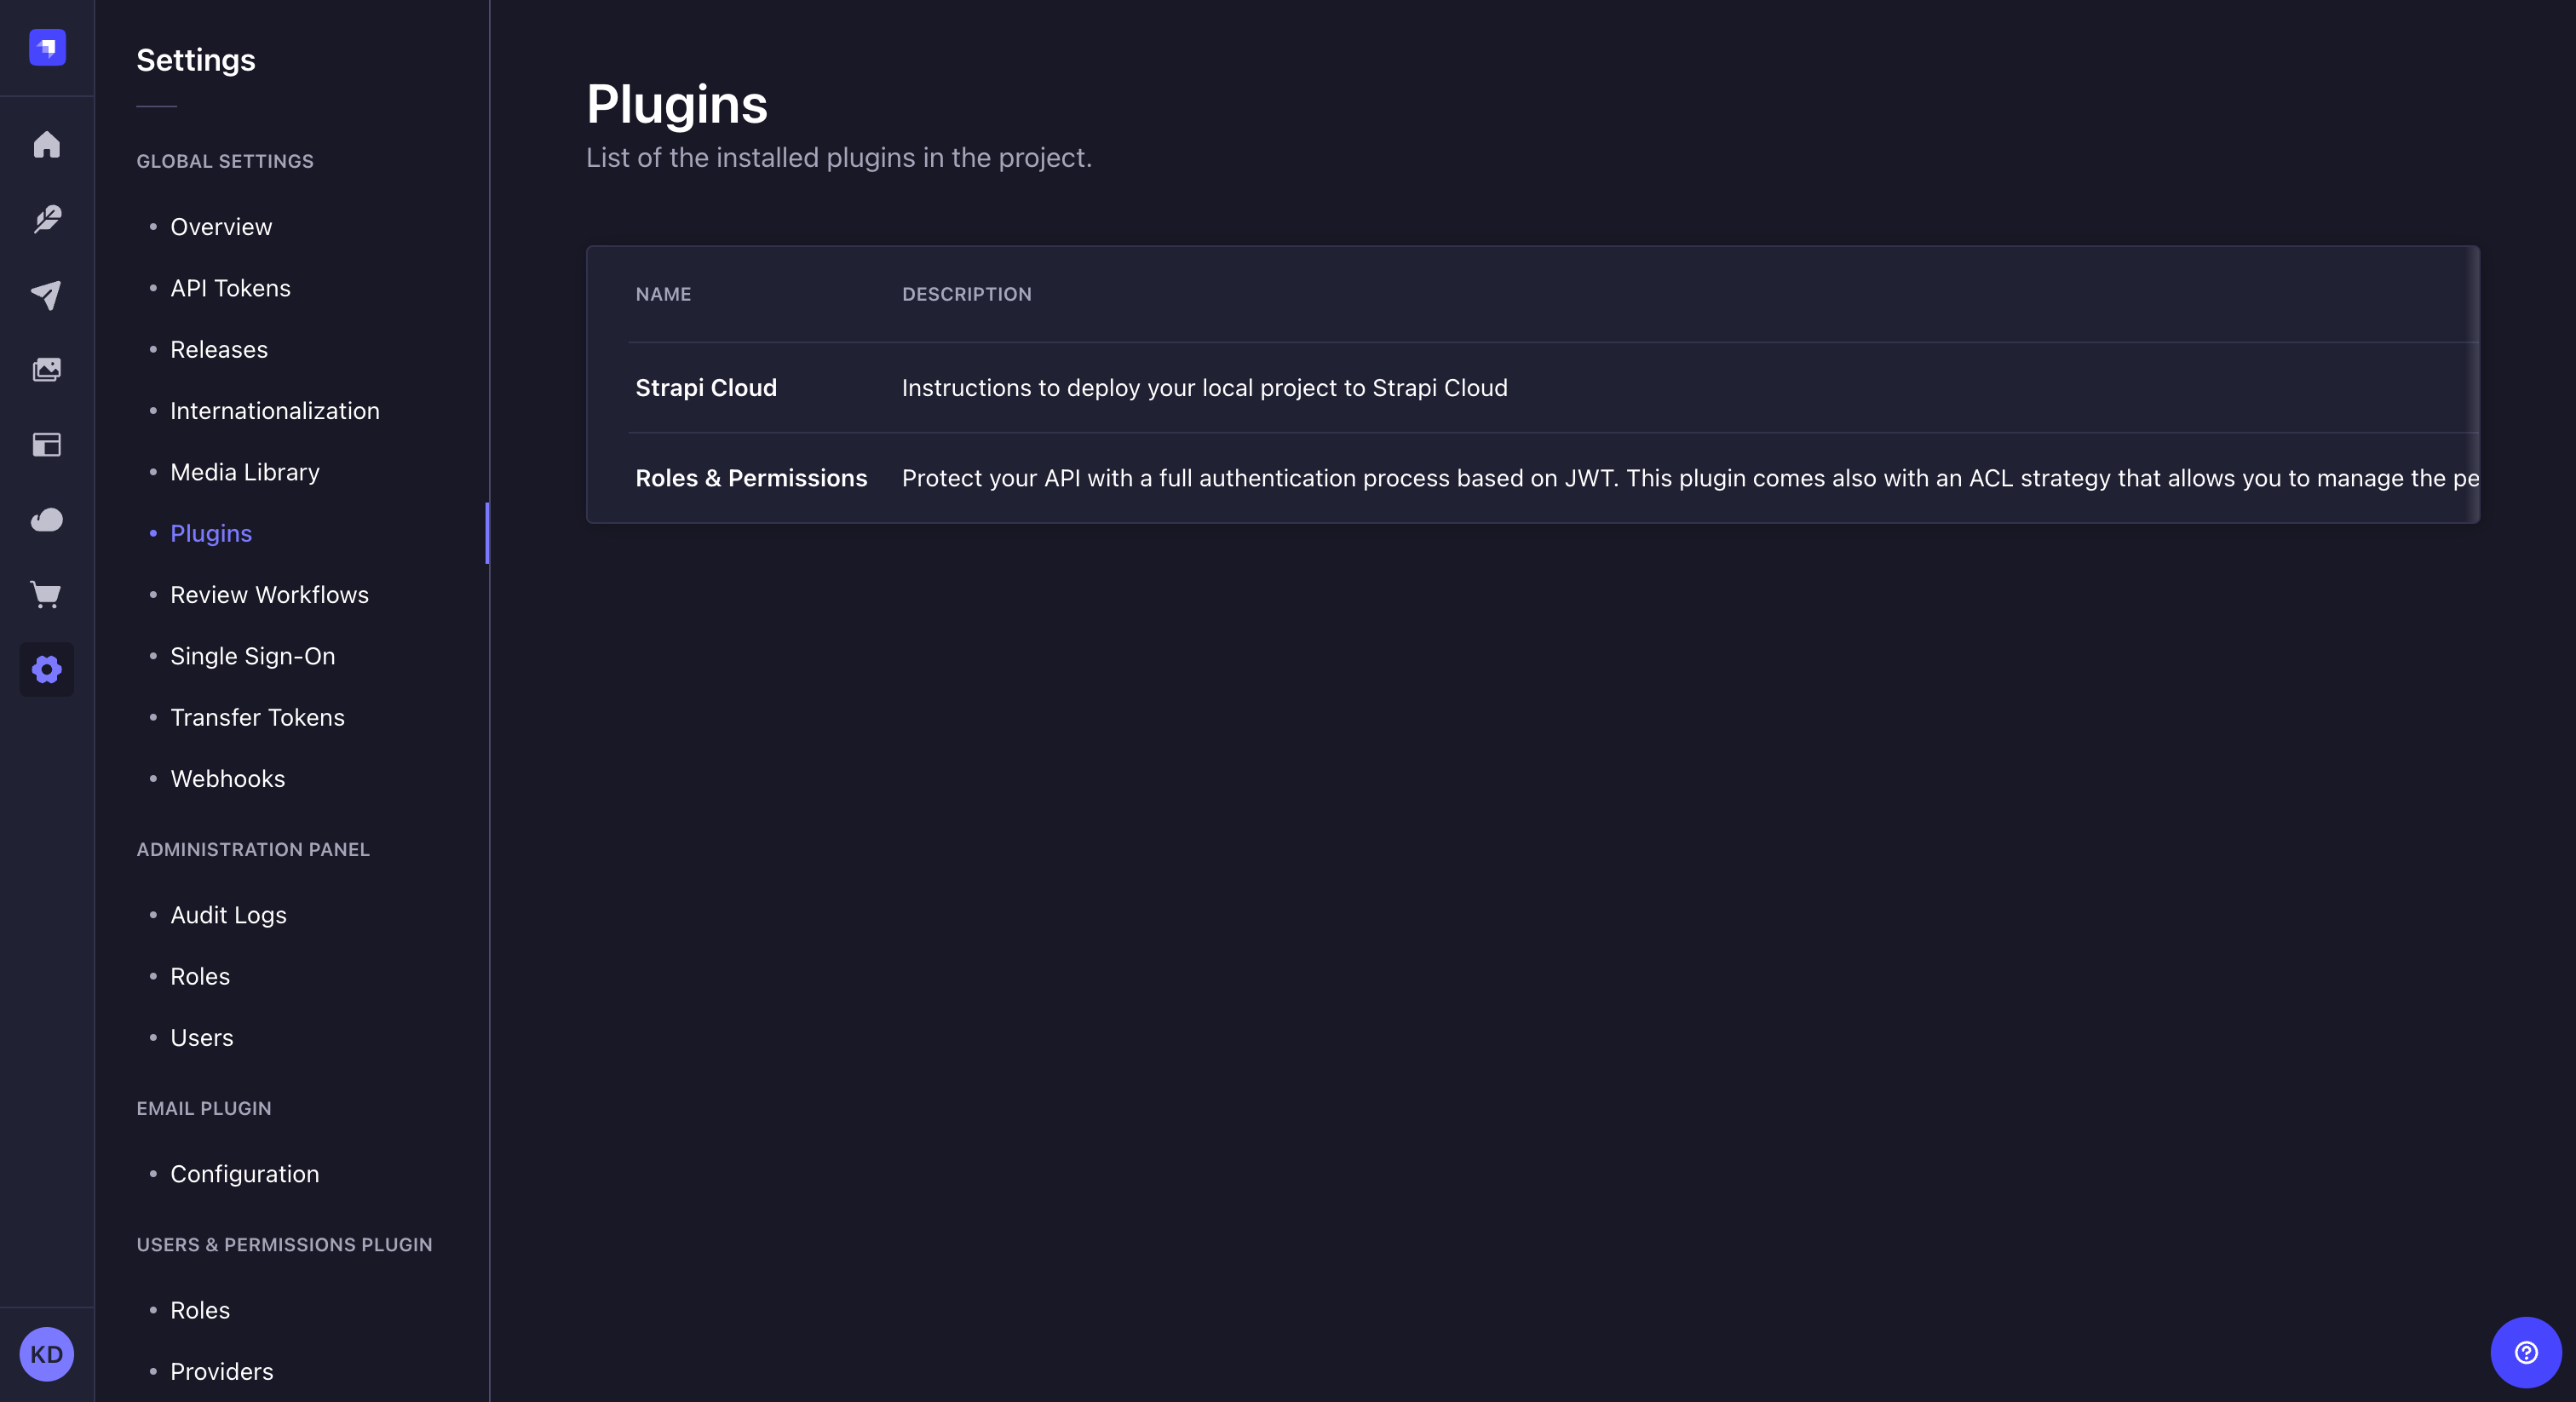Open the help question mark button

pos(2525,1352)
